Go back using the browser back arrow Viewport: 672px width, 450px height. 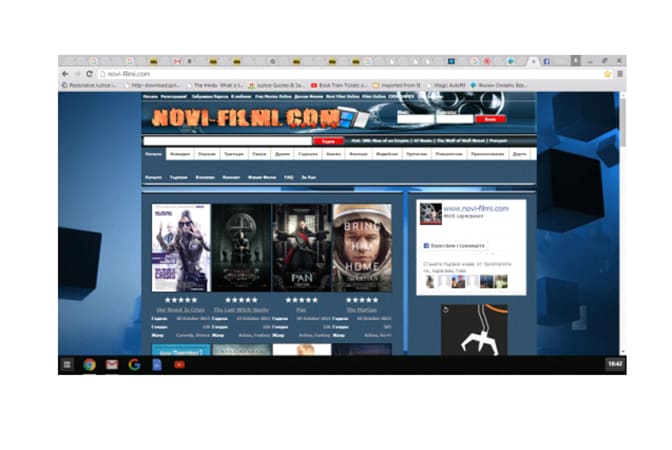[65, 74]
